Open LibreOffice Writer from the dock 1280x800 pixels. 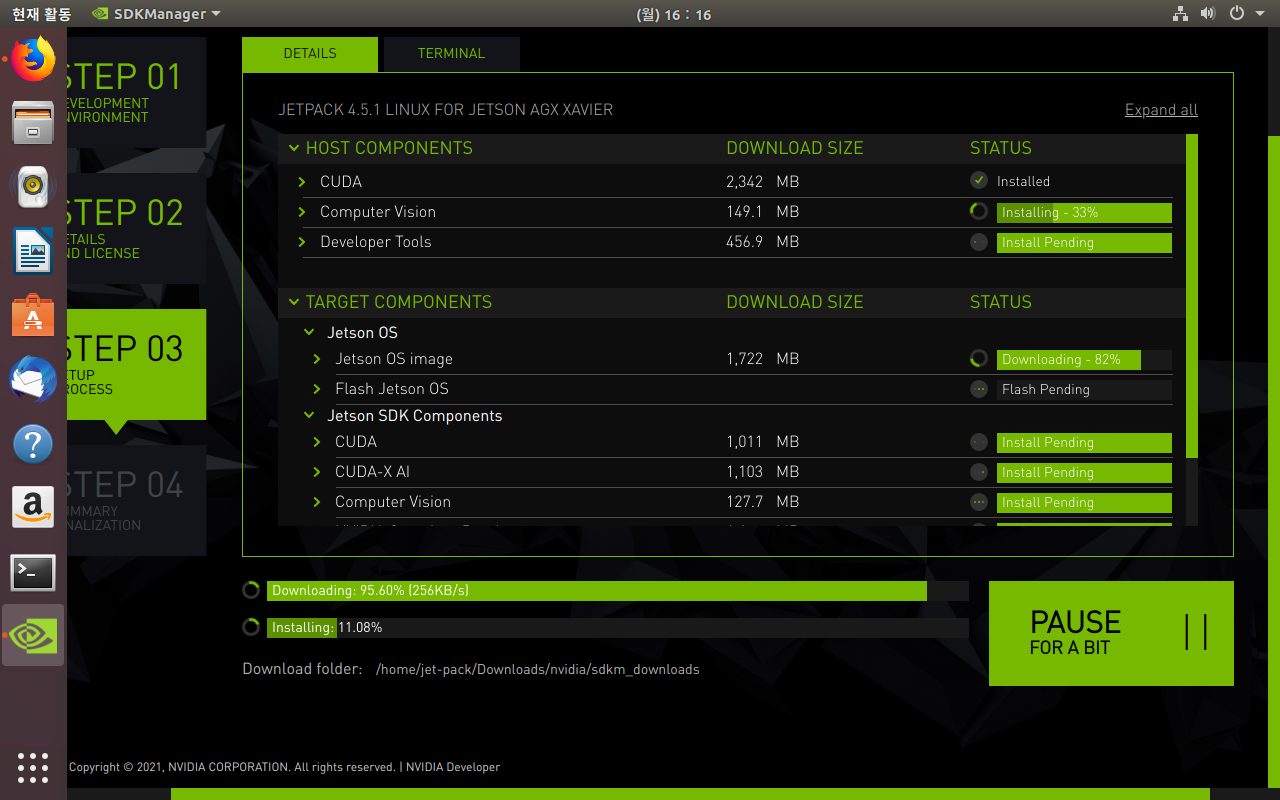33,251
